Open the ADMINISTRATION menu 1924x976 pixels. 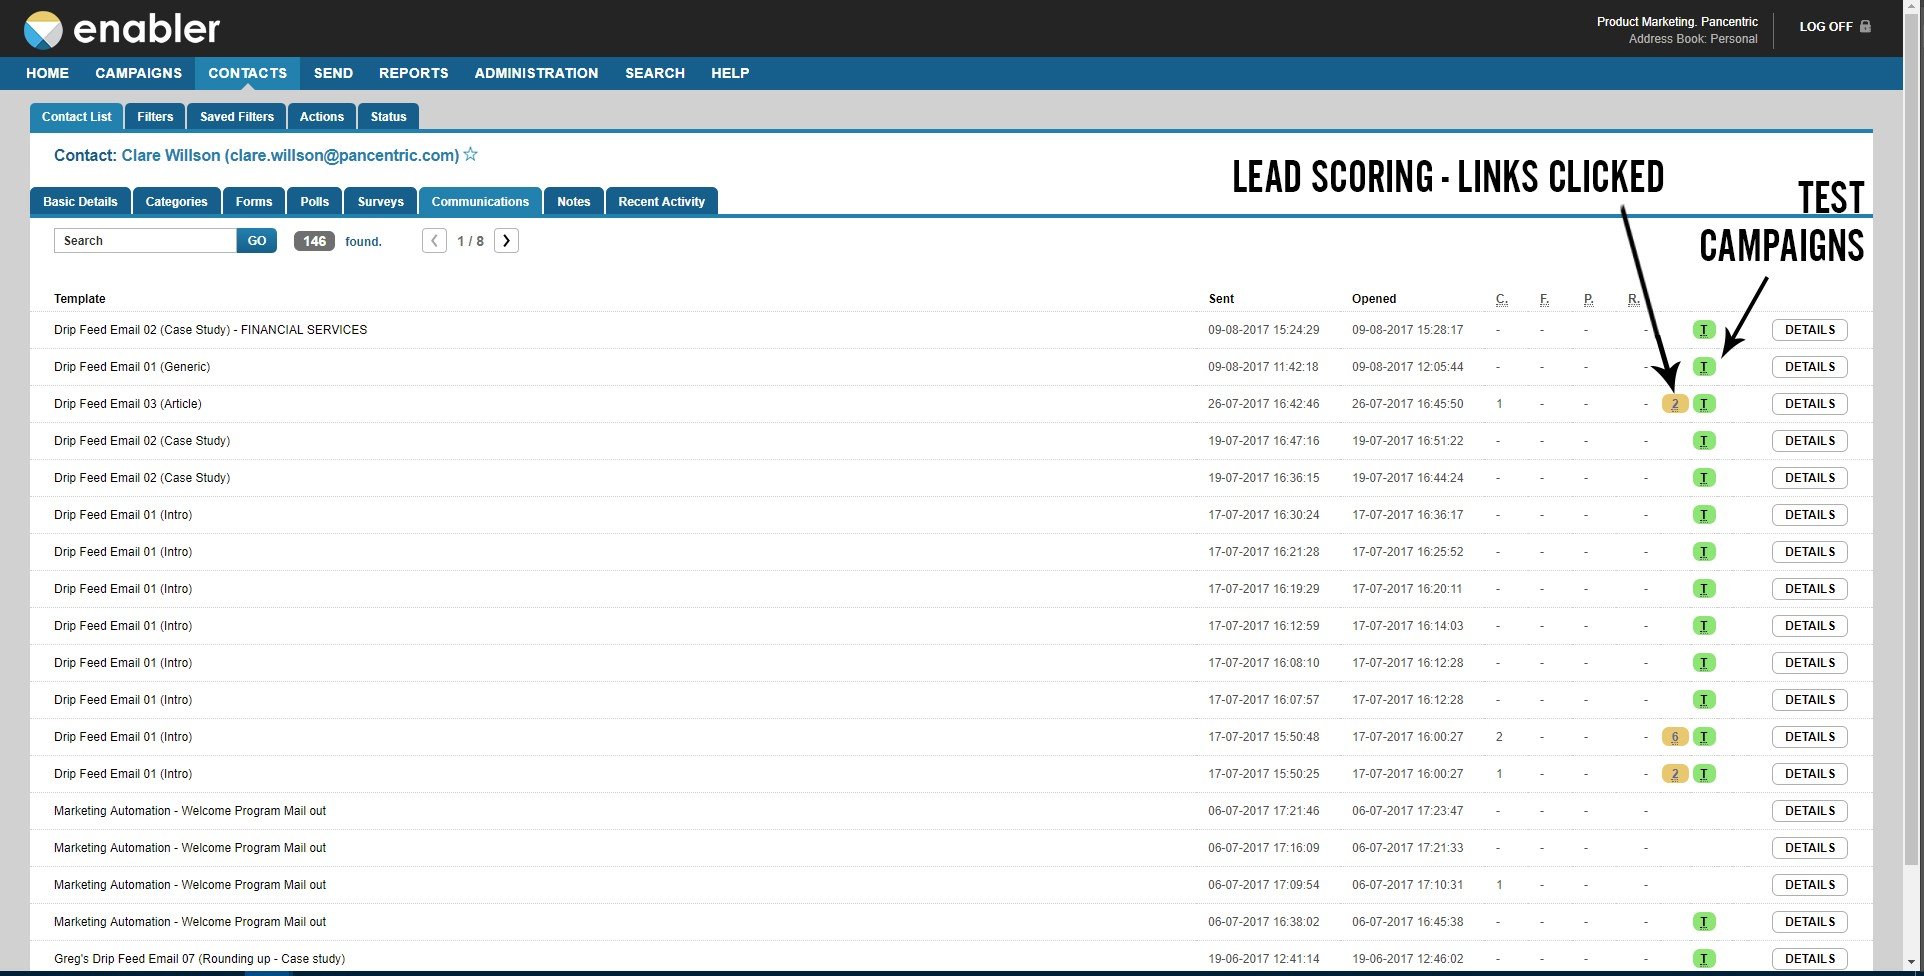[536, 73]
